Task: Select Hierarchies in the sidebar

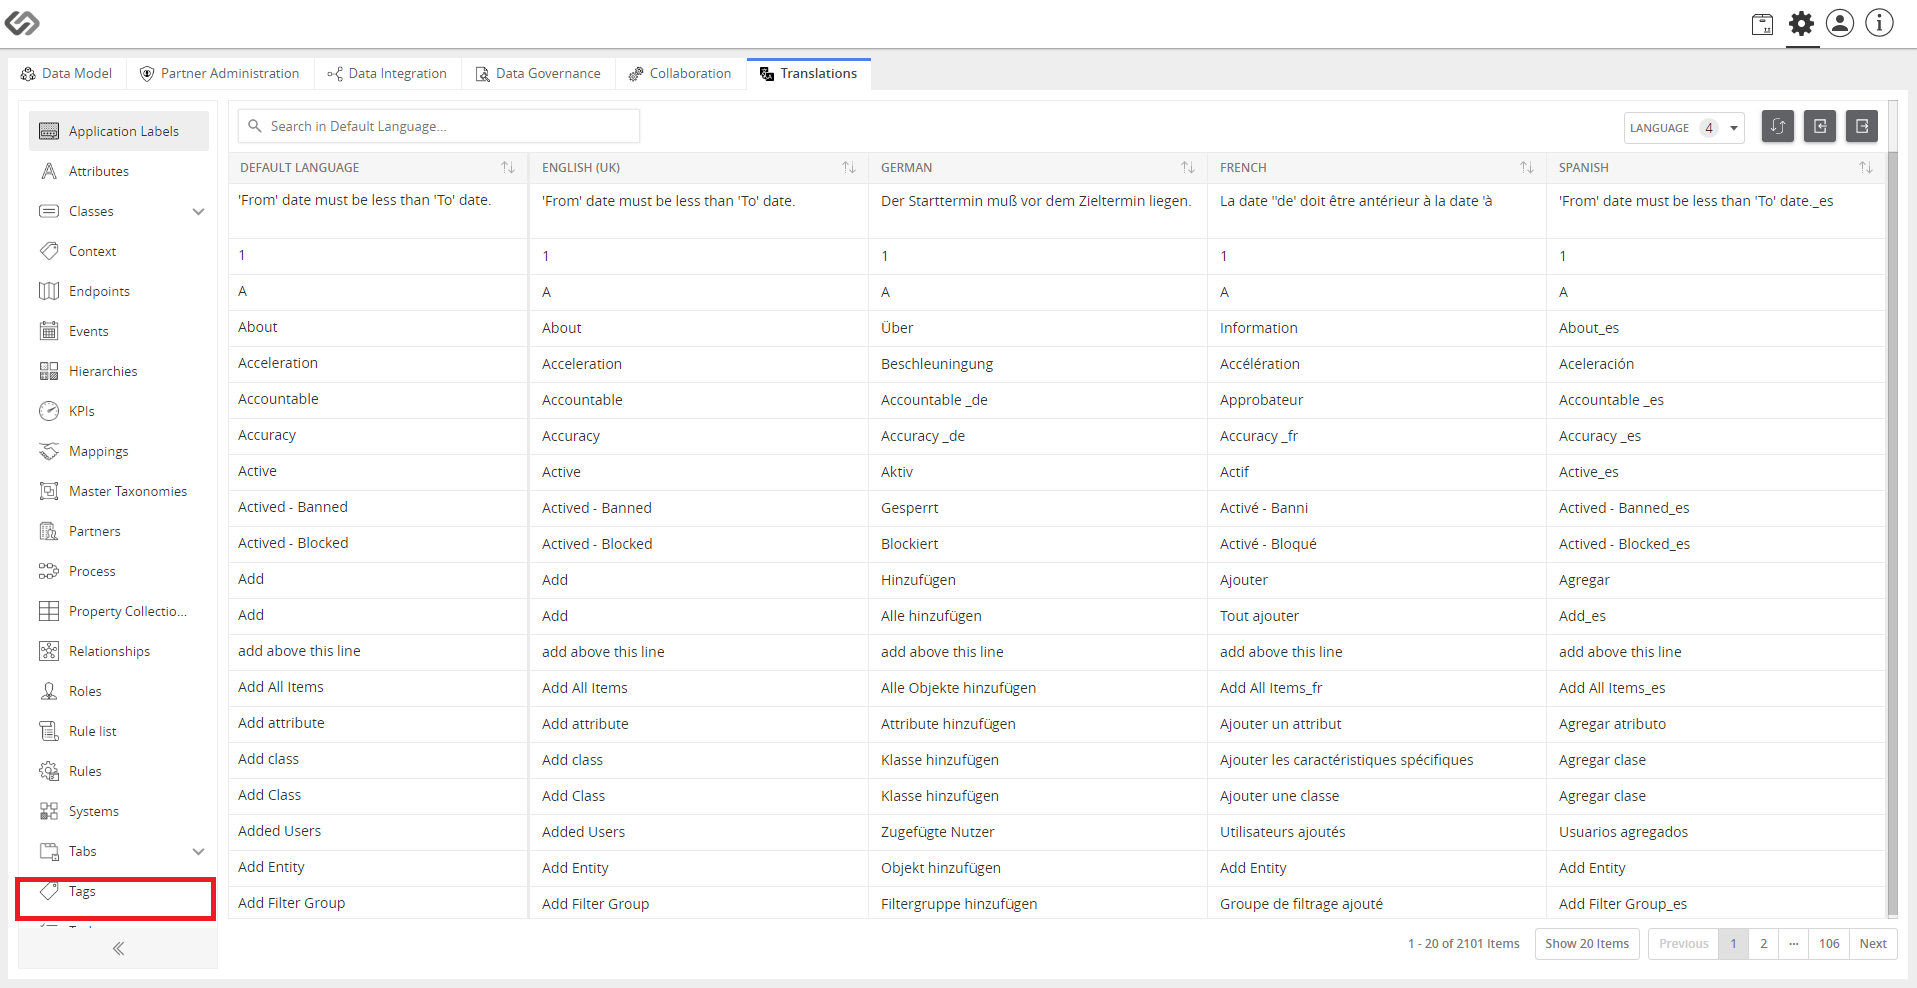Action: pos(119,371)
